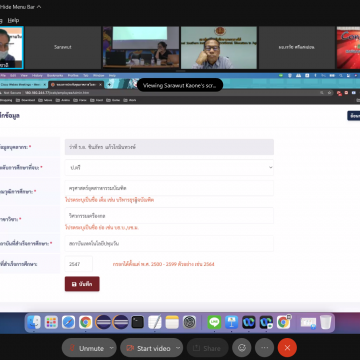Open a new browser tab with plus

pos(109,85)
